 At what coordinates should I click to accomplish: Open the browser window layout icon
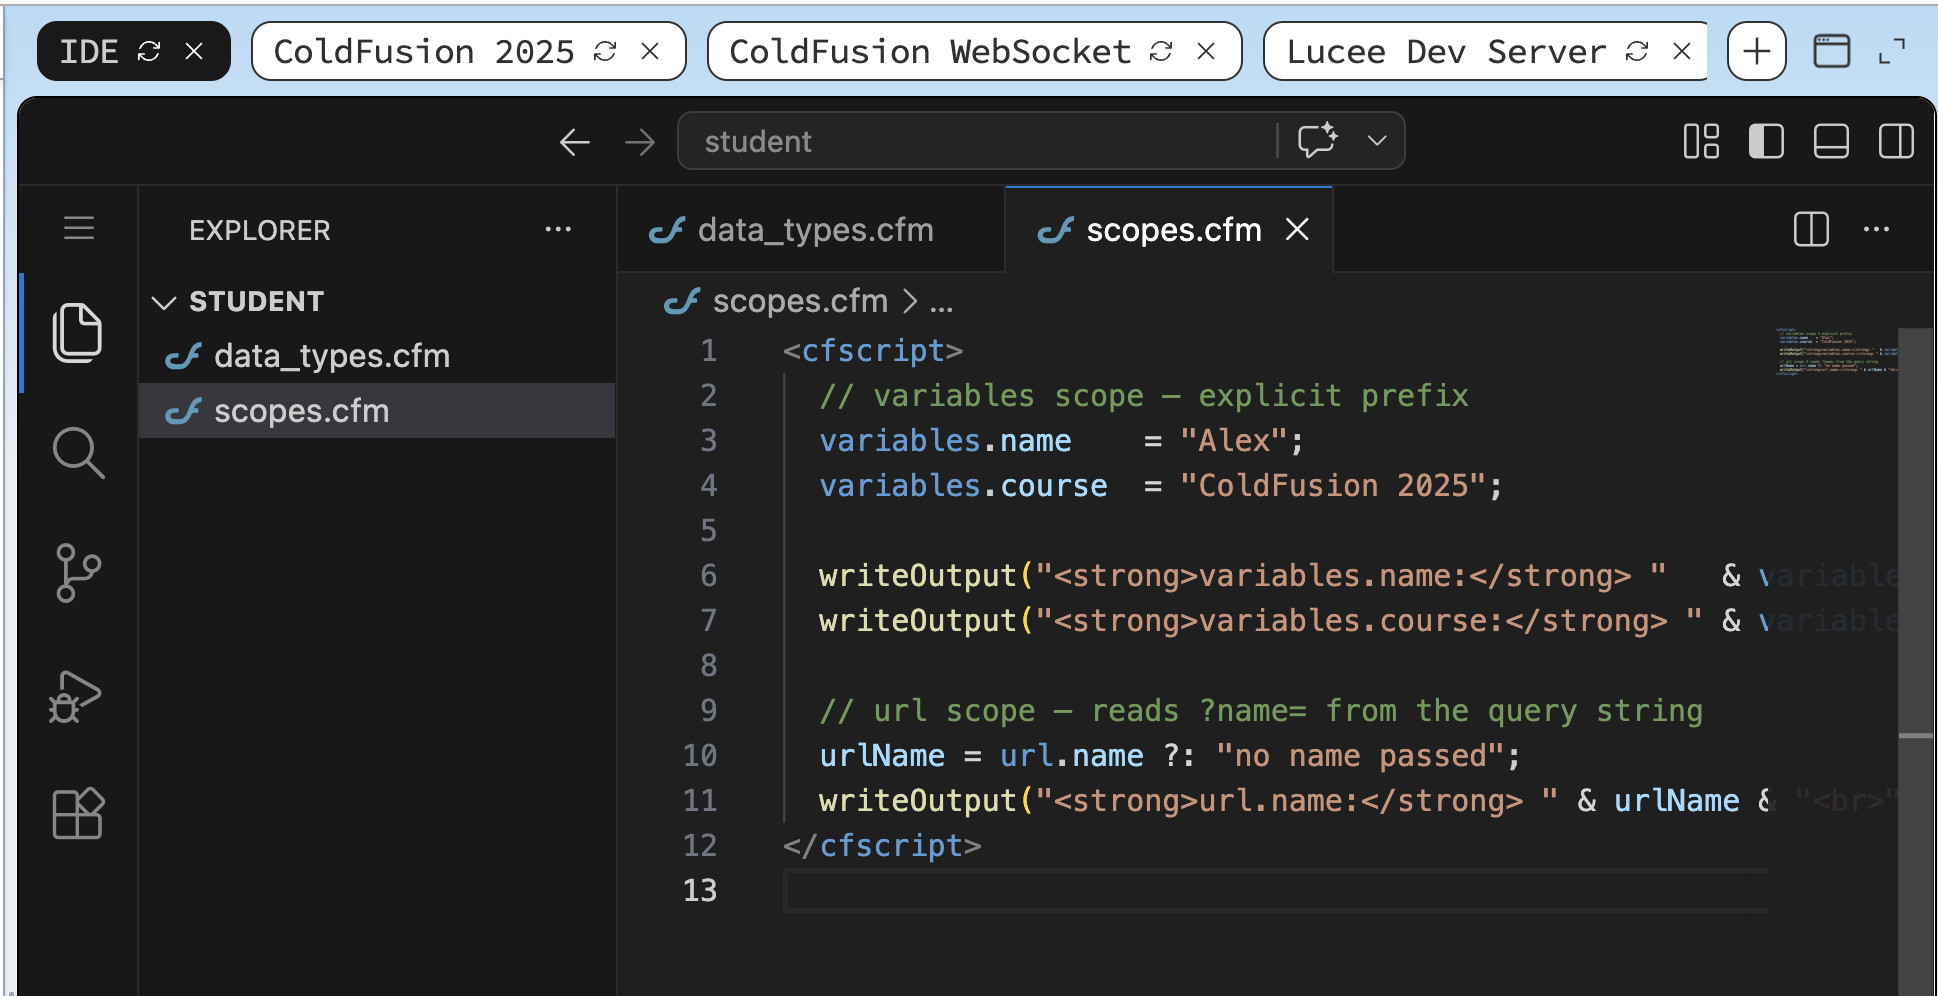[1832, 51]
